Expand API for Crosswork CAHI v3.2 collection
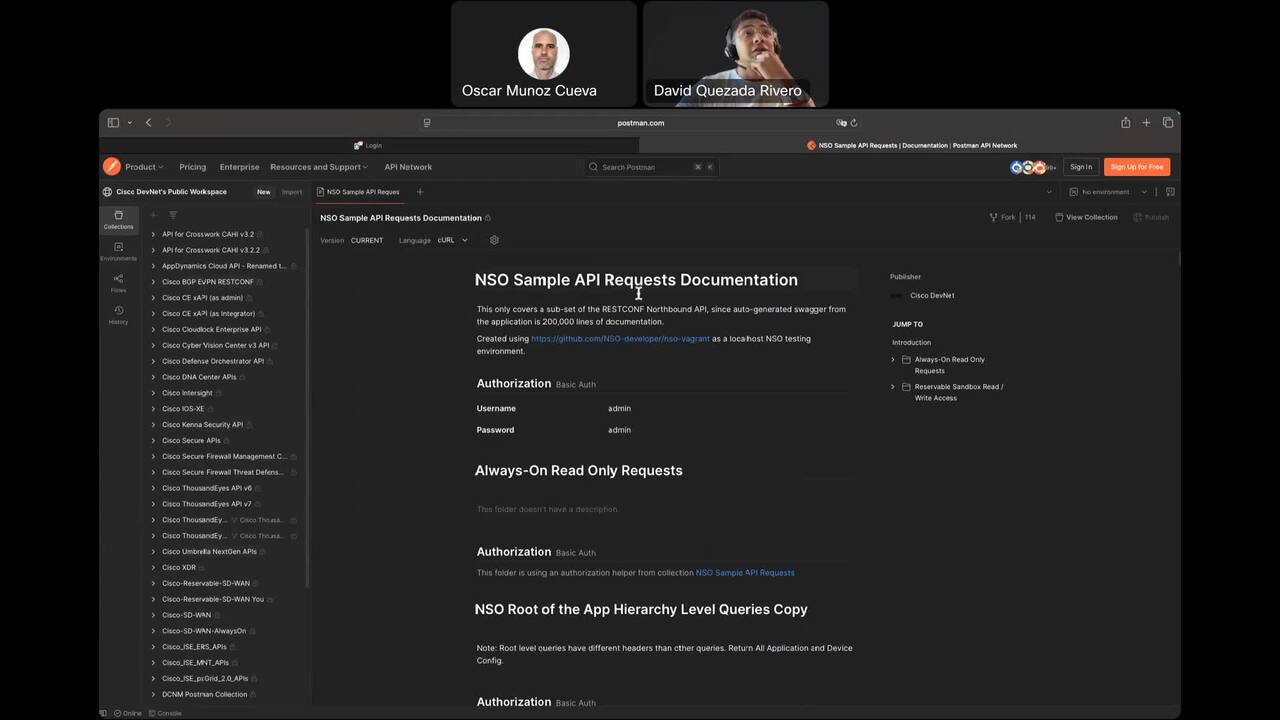Screen dimensions: 1280x720 pyautogui.click(x=153, y=234)
